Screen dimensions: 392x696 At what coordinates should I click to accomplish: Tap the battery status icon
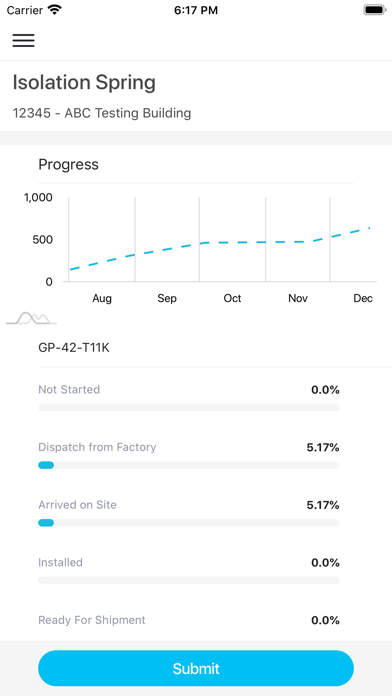coord(375,10)
